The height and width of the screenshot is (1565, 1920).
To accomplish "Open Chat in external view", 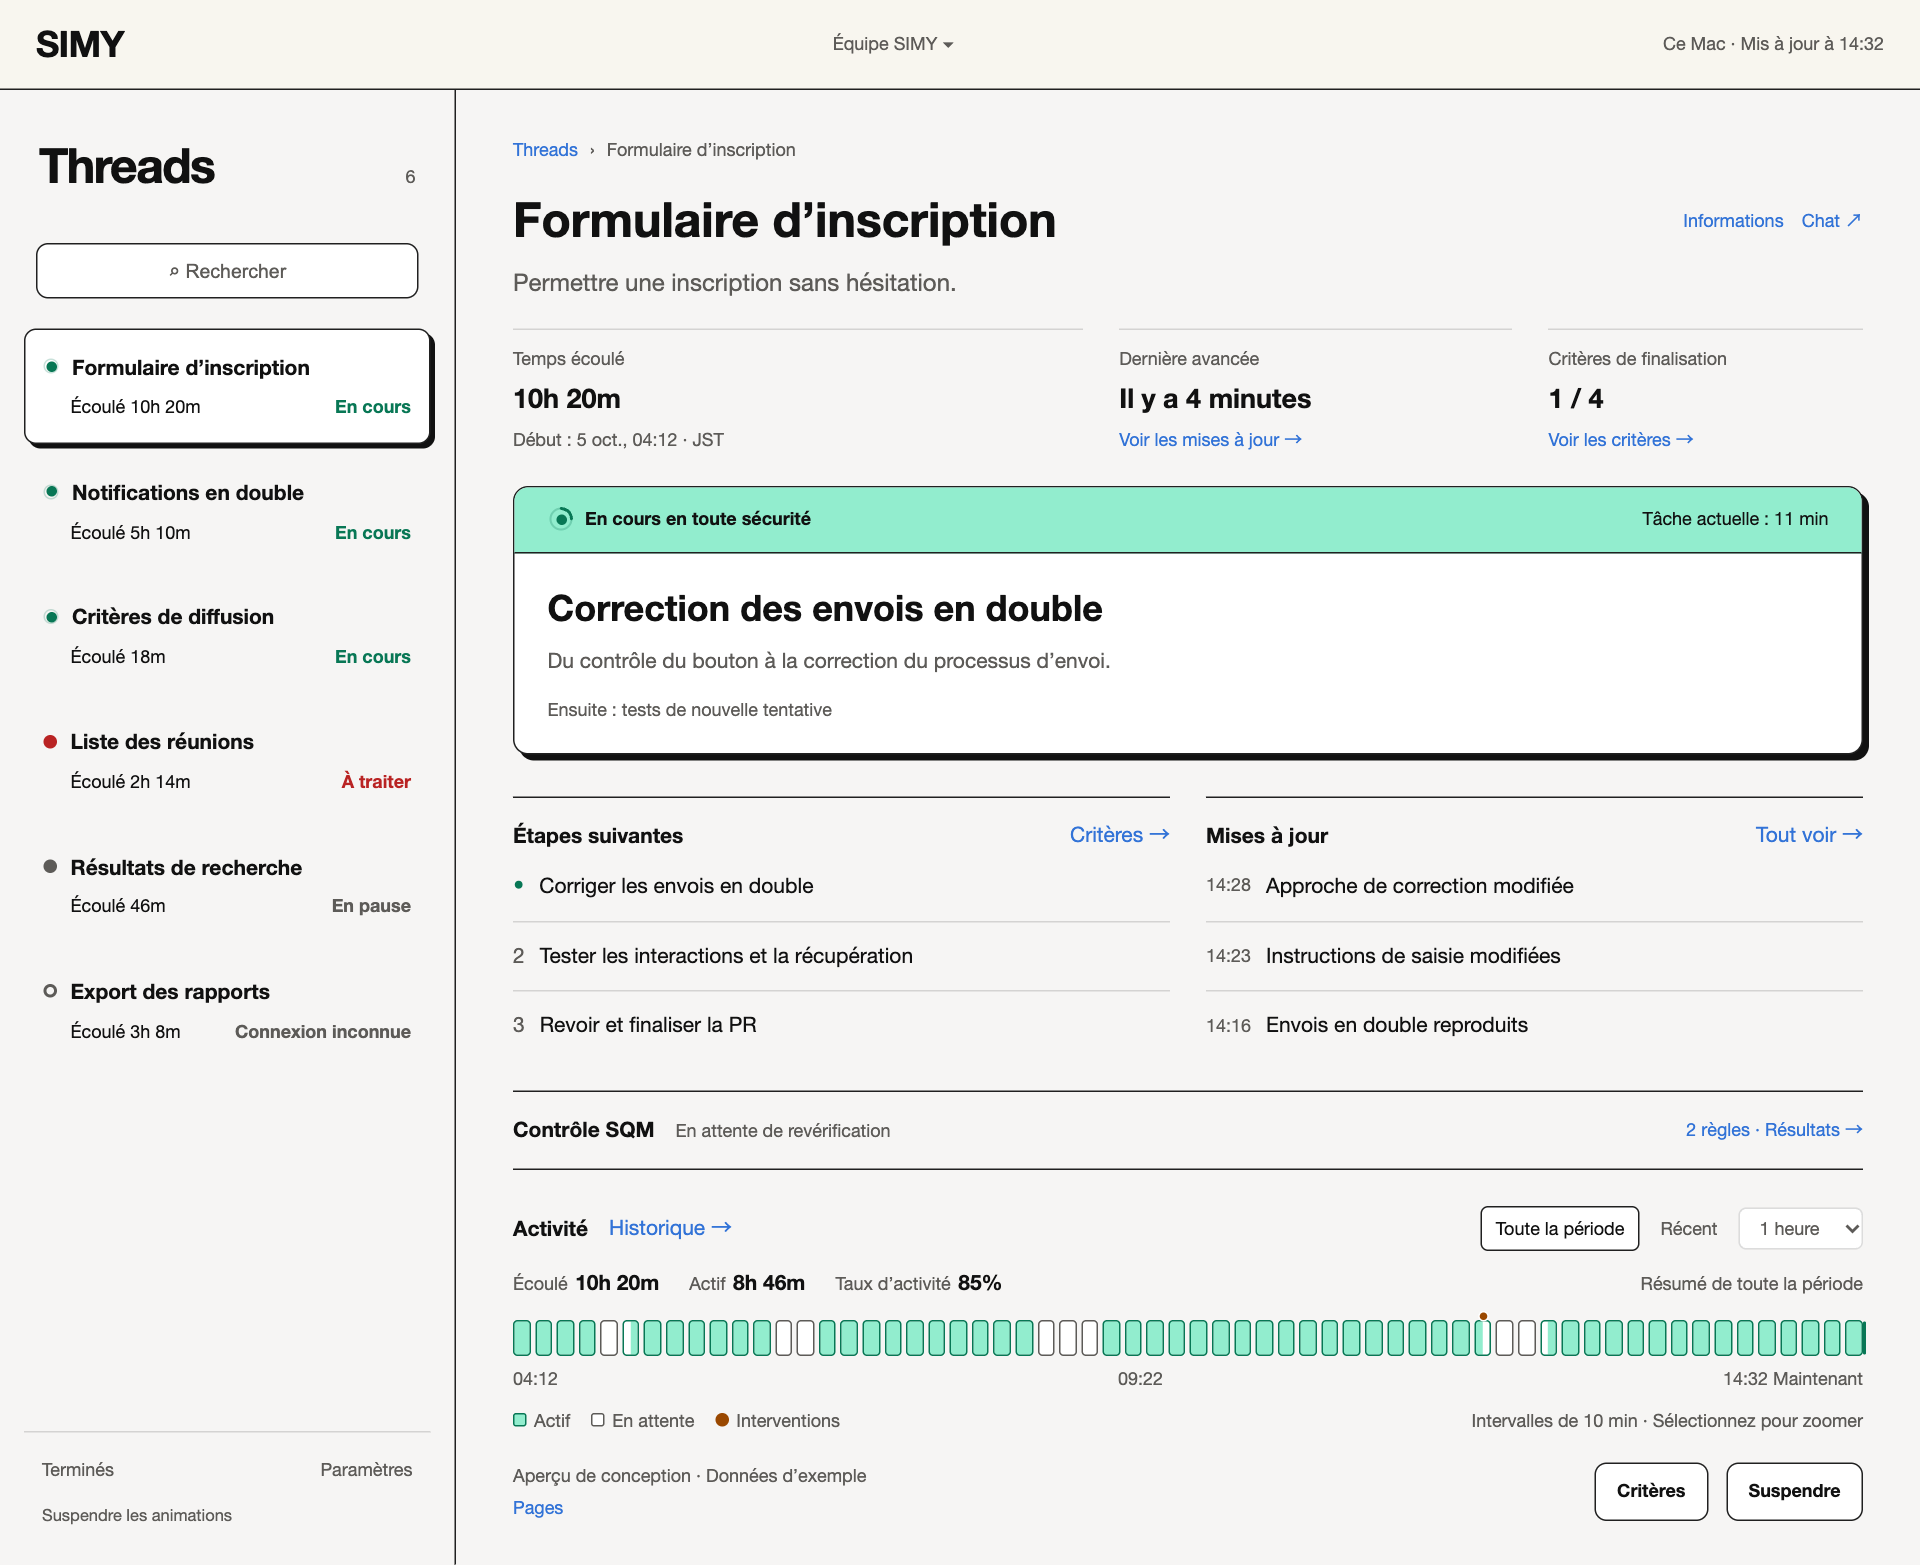I will (x=1831, y=221).
